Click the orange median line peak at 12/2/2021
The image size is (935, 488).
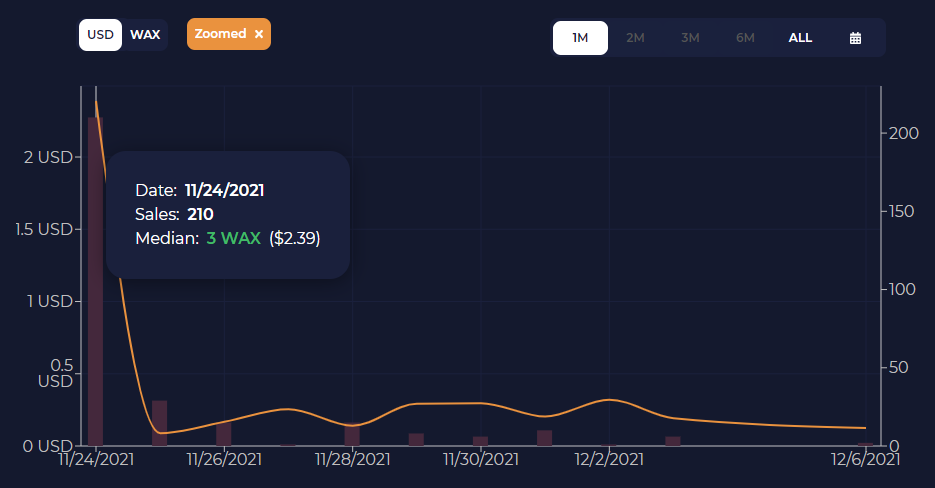click(609, 400)
